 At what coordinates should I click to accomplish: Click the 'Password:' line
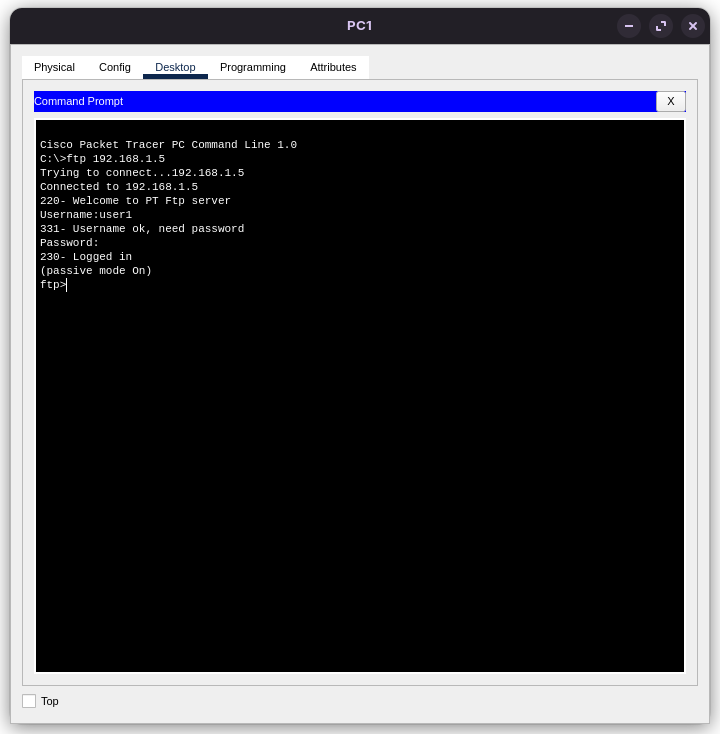pyautogui.click(x=69, y=243)
